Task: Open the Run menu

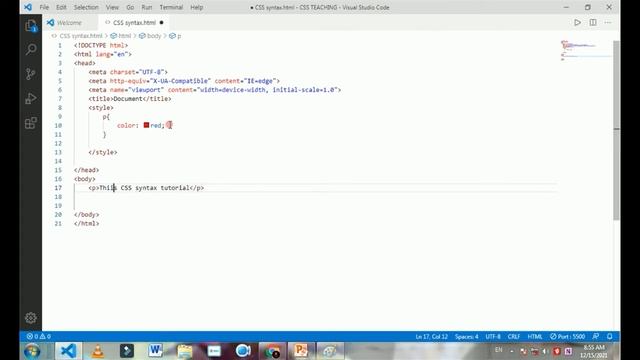Action: click(x=147, y=7)
